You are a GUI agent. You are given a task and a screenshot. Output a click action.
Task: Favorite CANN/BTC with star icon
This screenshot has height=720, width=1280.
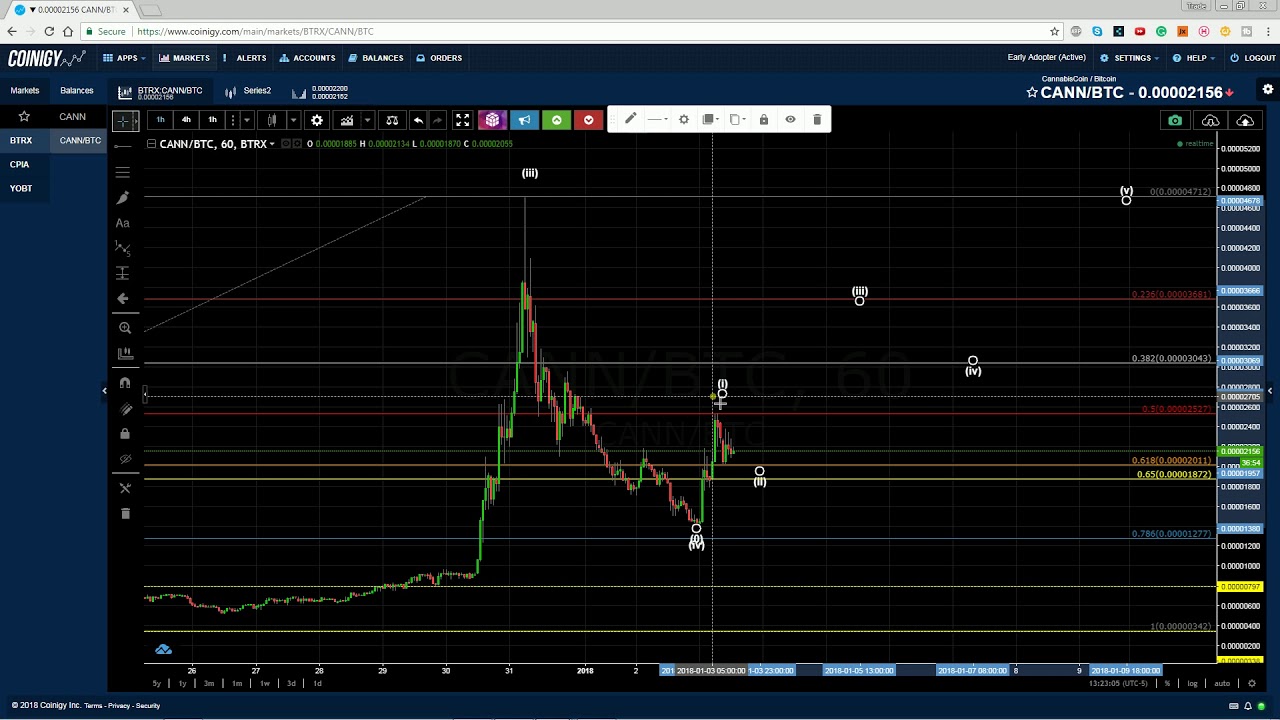pyautogui.click(x=1032, y=92)
